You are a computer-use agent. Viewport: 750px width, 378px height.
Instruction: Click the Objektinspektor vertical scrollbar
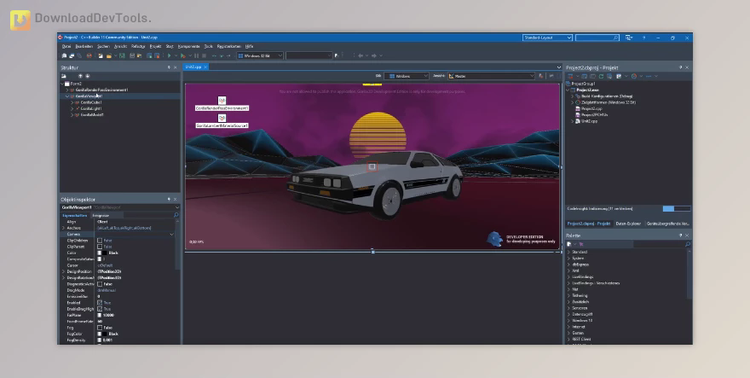pos(177,244)
